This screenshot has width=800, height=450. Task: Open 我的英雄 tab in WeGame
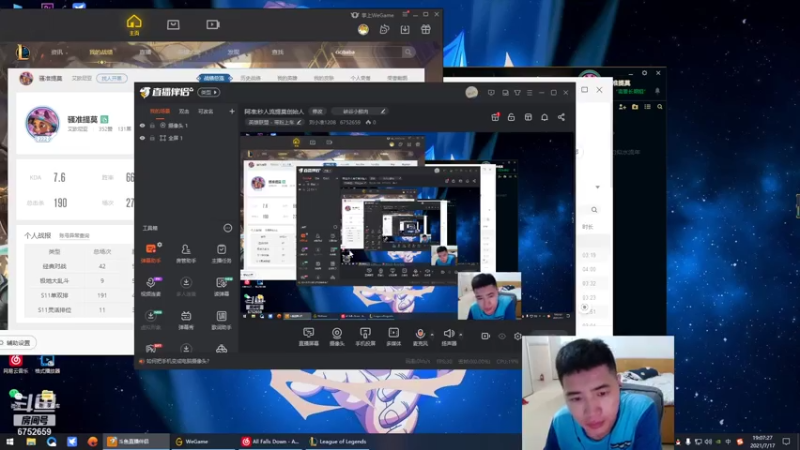(287, 78)
